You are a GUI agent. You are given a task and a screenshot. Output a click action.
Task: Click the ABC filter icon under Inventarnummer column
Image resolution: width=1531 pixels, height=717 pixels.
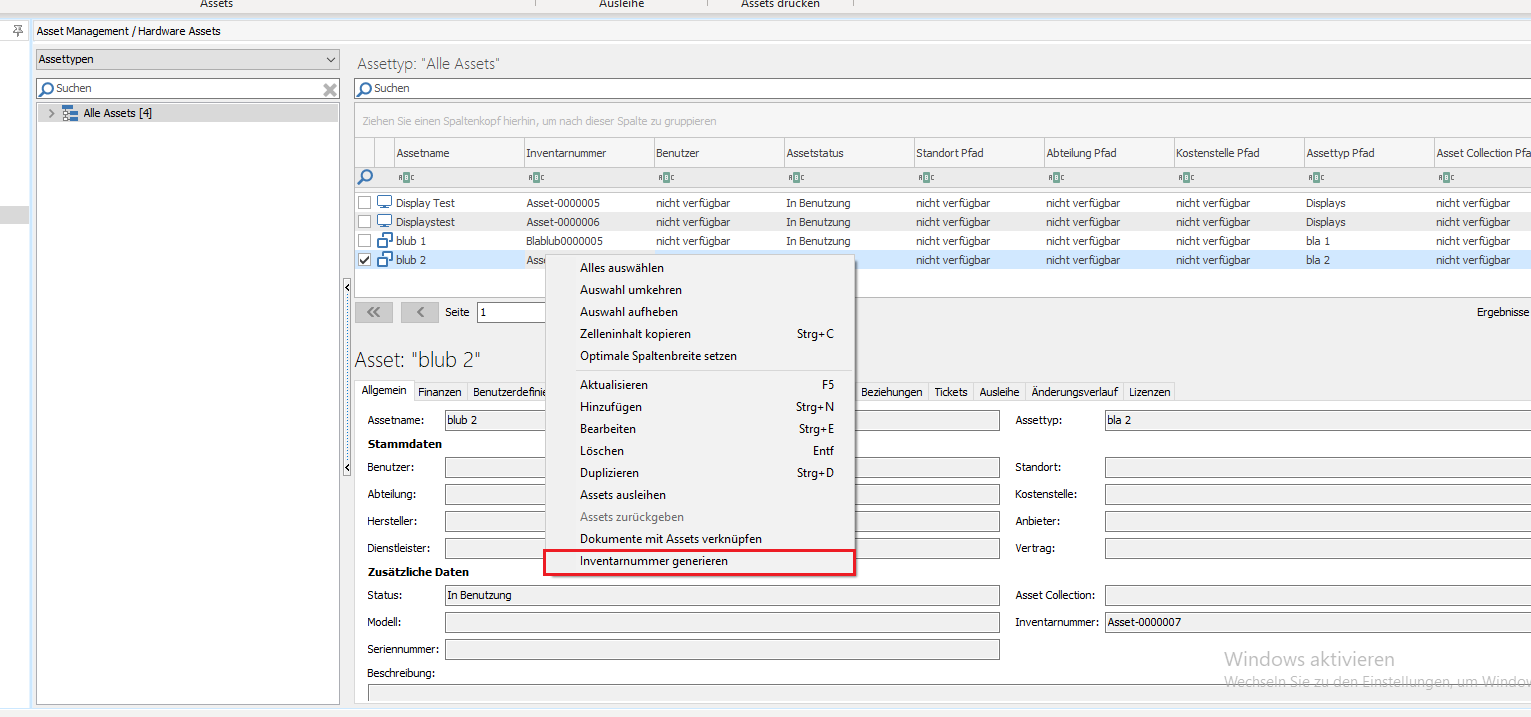[x=536, y=177]
